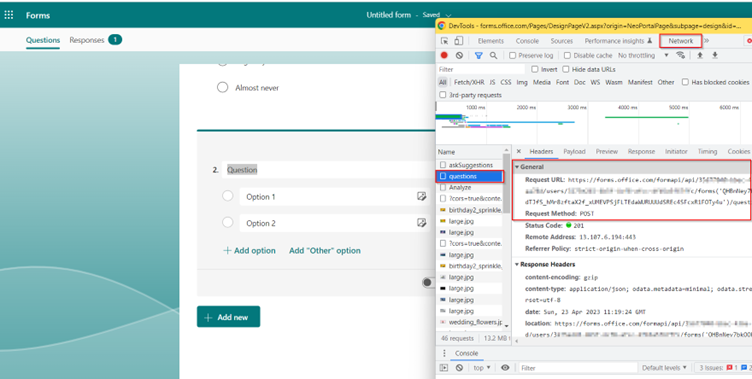Image resolution: width=752 pixels, height=379 pixels.
Task: Select the Option 1 radio button
Action: [228, 196]
